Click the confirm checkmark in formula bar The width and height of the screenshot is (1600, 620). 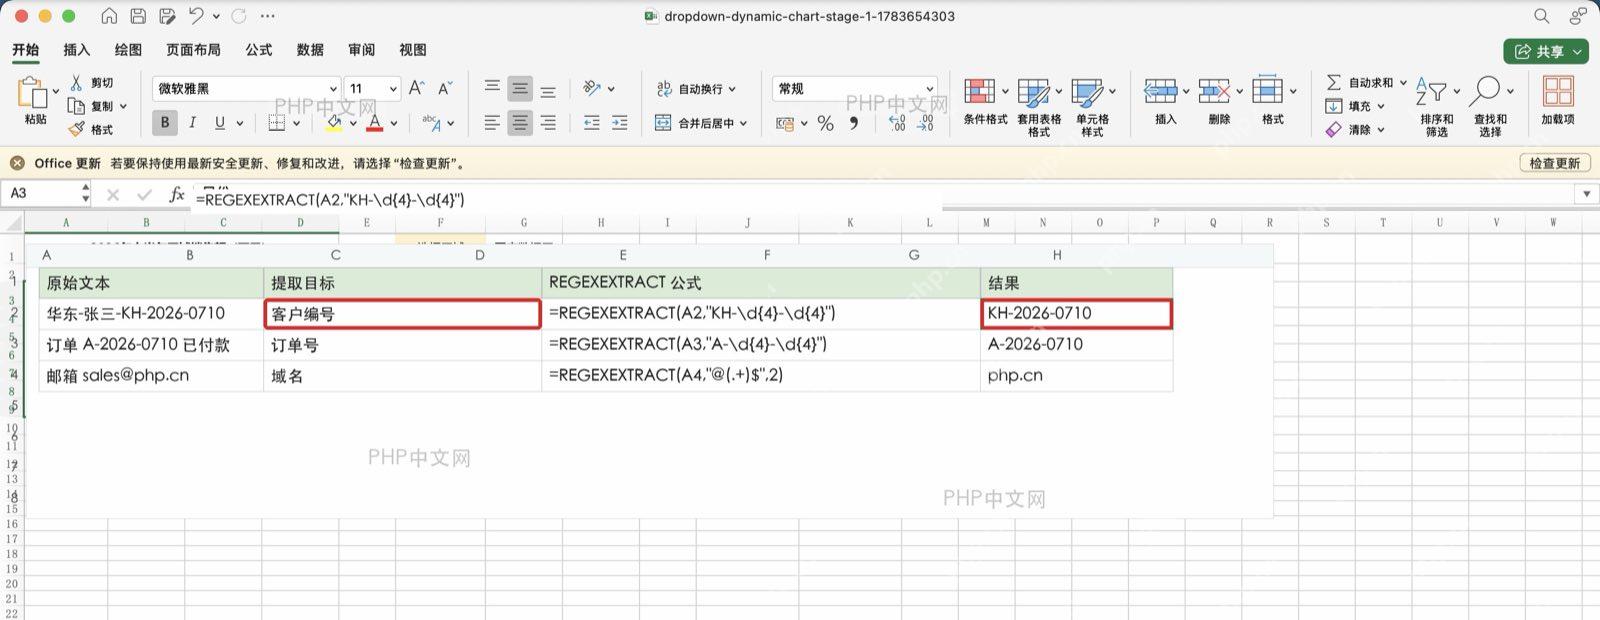(x=145, y=195)
